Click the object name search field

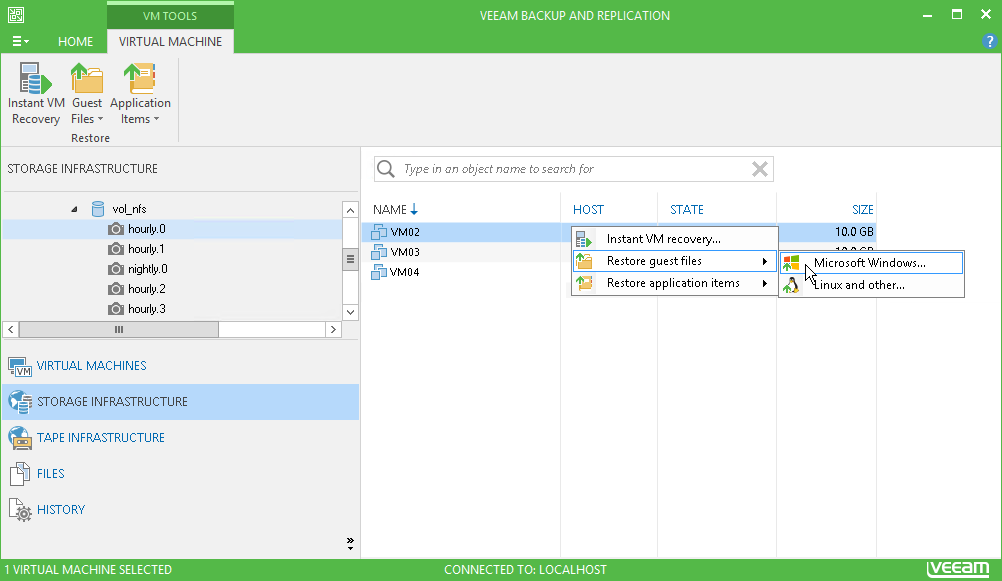click(574, 169)
